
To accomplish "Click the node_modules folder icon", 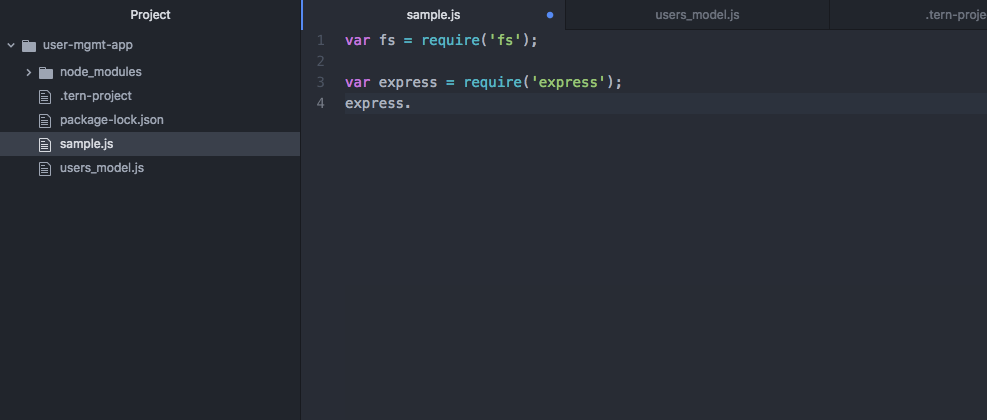I will tap(46, 72).
